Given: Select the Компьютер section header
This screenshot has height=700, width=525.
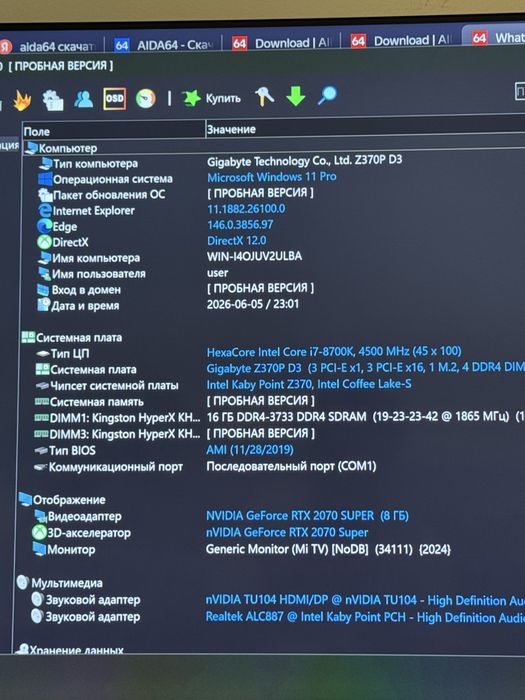Looking at the screenshot, I should click(x=61, y=148).
